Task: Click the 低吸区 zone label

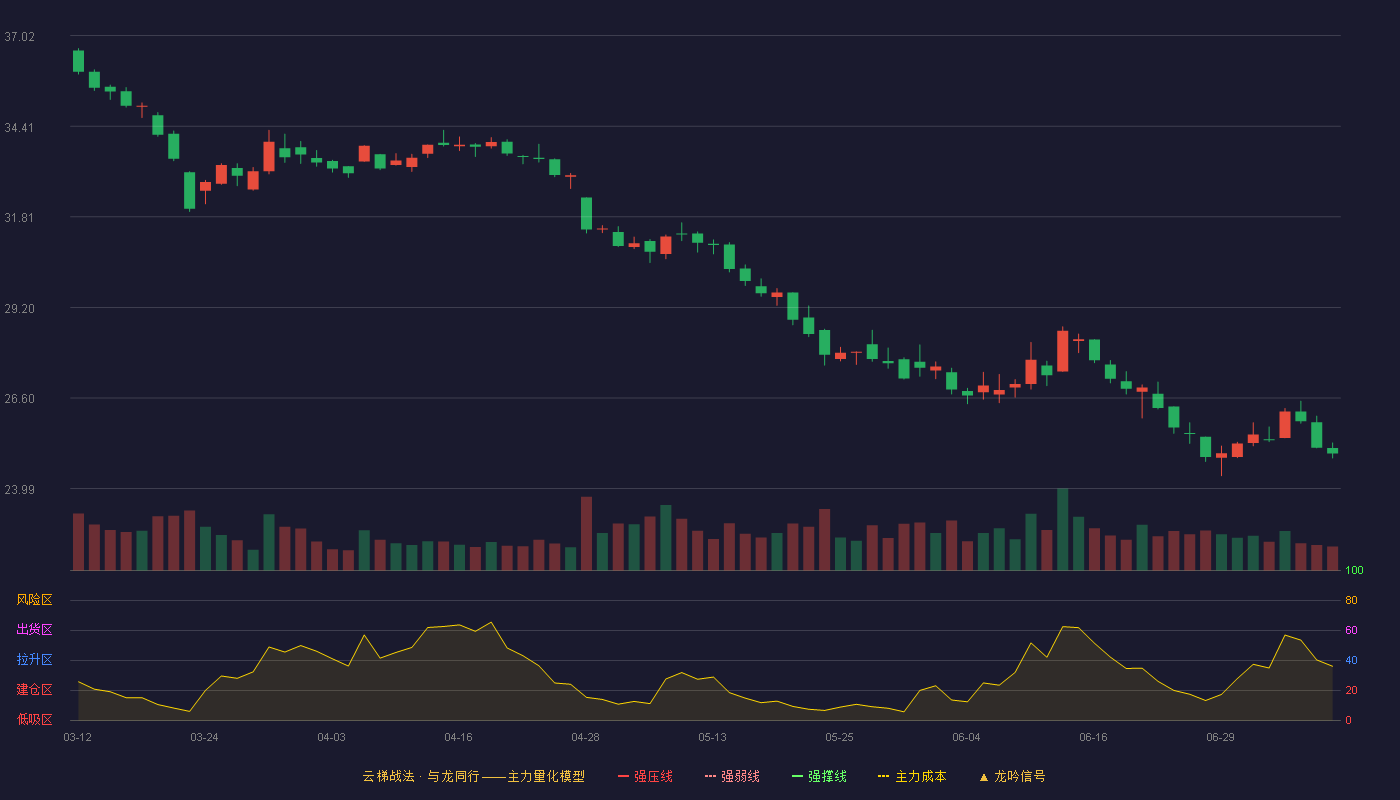Action: pyautogui.click(x=34, y=719)
